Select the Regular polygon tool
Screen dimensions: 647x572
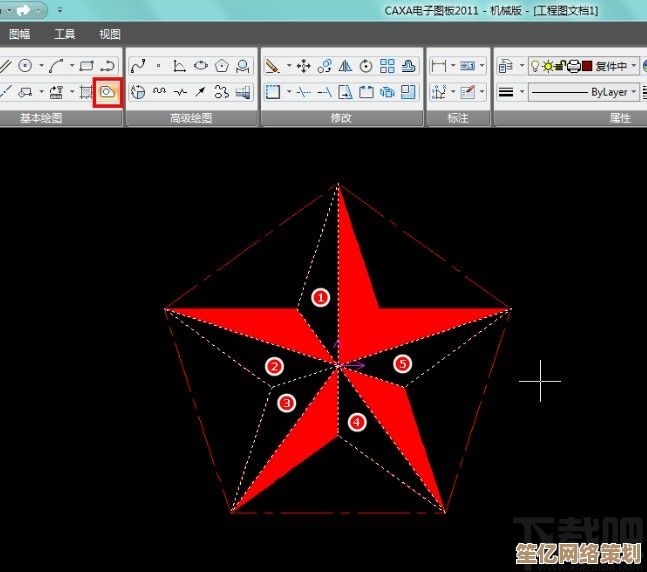[x=222, y=66]
